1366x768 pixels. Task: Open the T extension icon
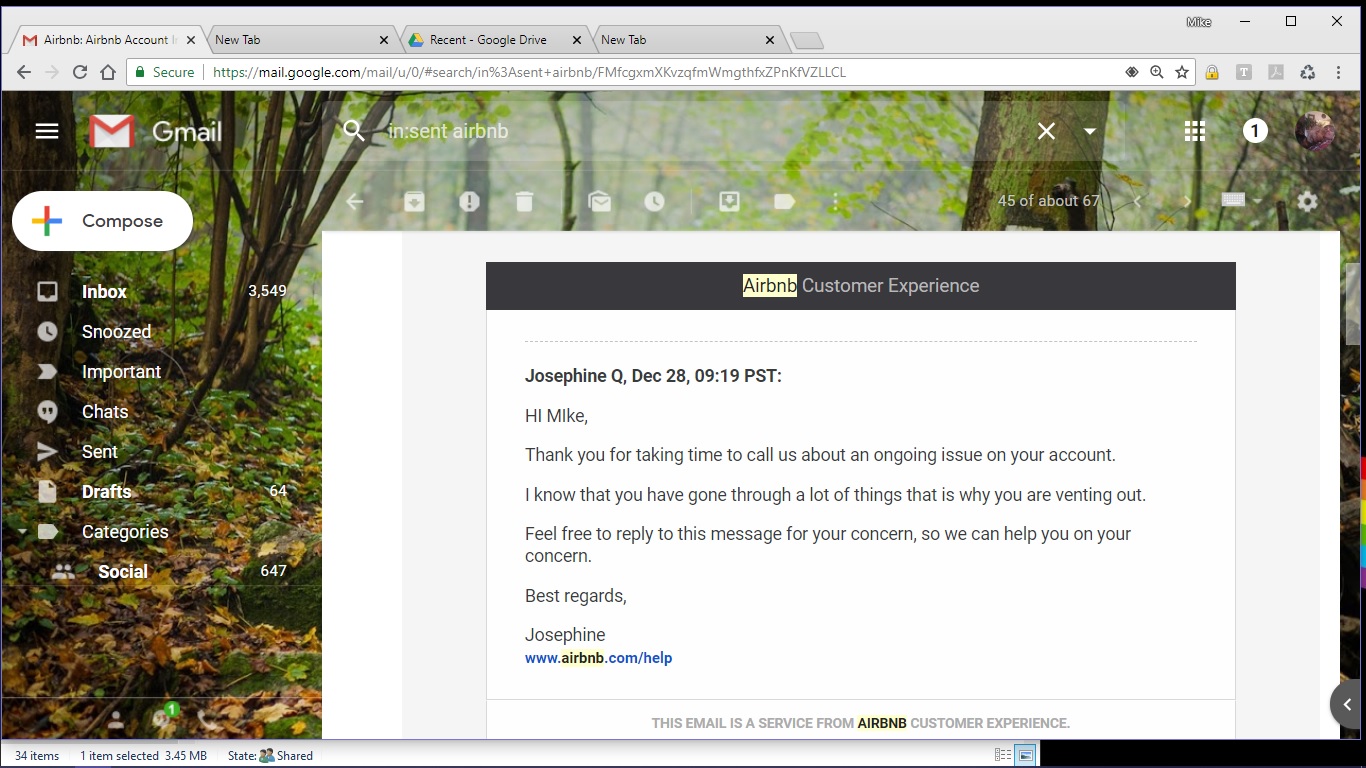click(1244, 72)
